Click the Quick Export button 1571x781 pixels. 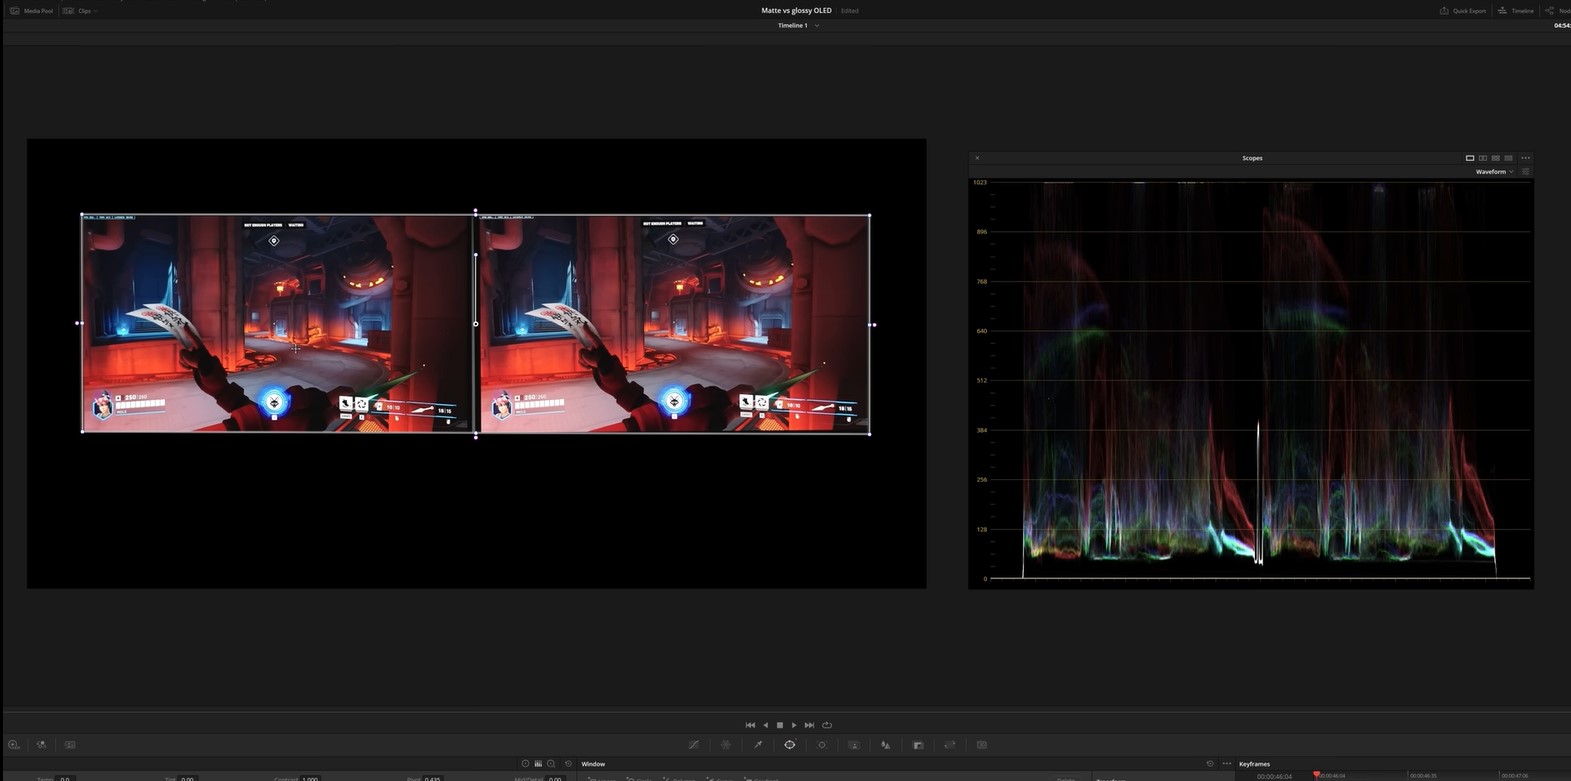pyautogui.click(x=1463, y=10)
